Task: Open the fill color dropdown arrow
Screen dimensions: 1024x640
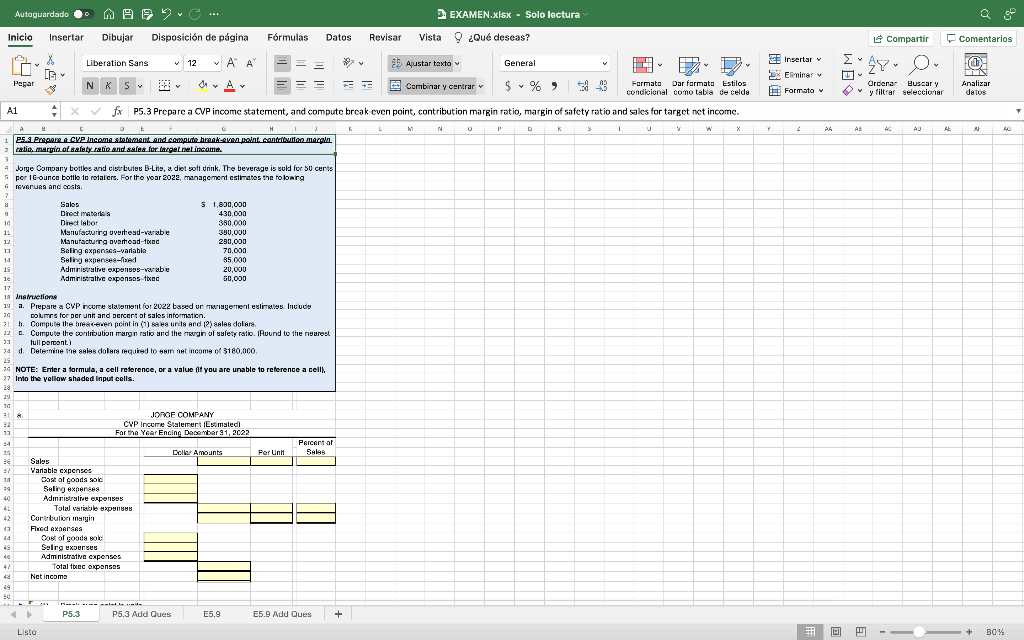Action: point(216,87)
